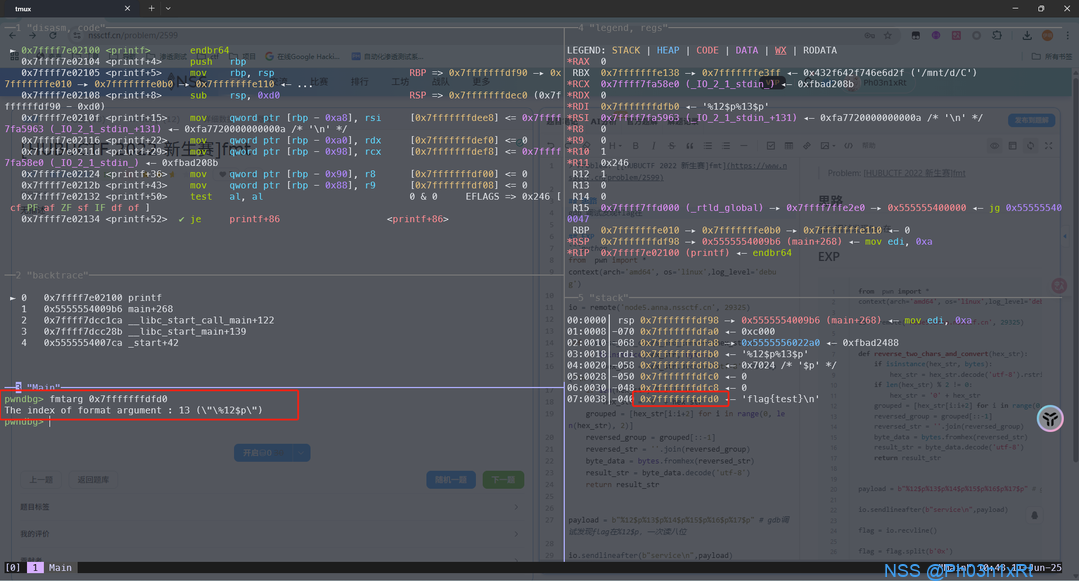Click the bookmark star icon
This screenshot has width=1079, height=581.
click(887, 35)
